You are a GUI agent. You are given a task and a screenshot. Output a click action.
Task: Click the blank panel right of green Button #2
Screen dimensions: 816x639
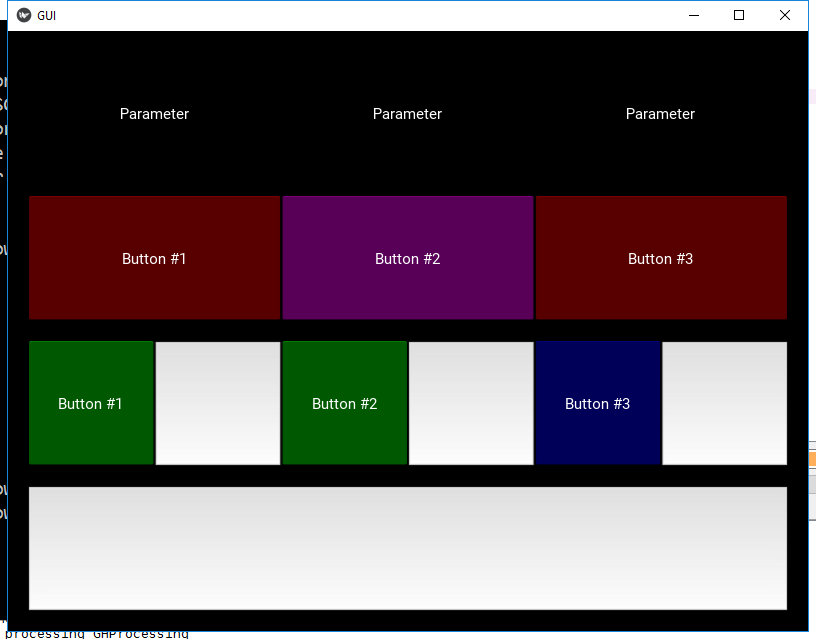[x=471, y=403]
